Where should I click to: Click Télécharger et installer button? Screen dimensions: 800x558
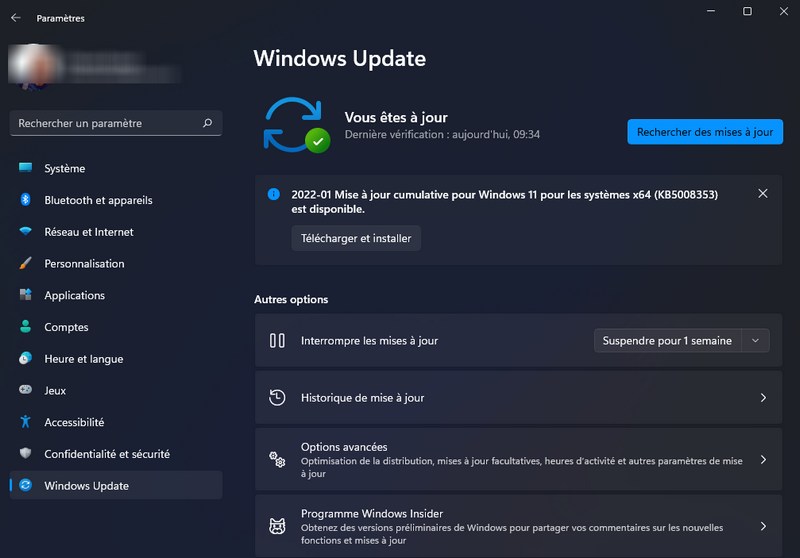coord(356,238)
